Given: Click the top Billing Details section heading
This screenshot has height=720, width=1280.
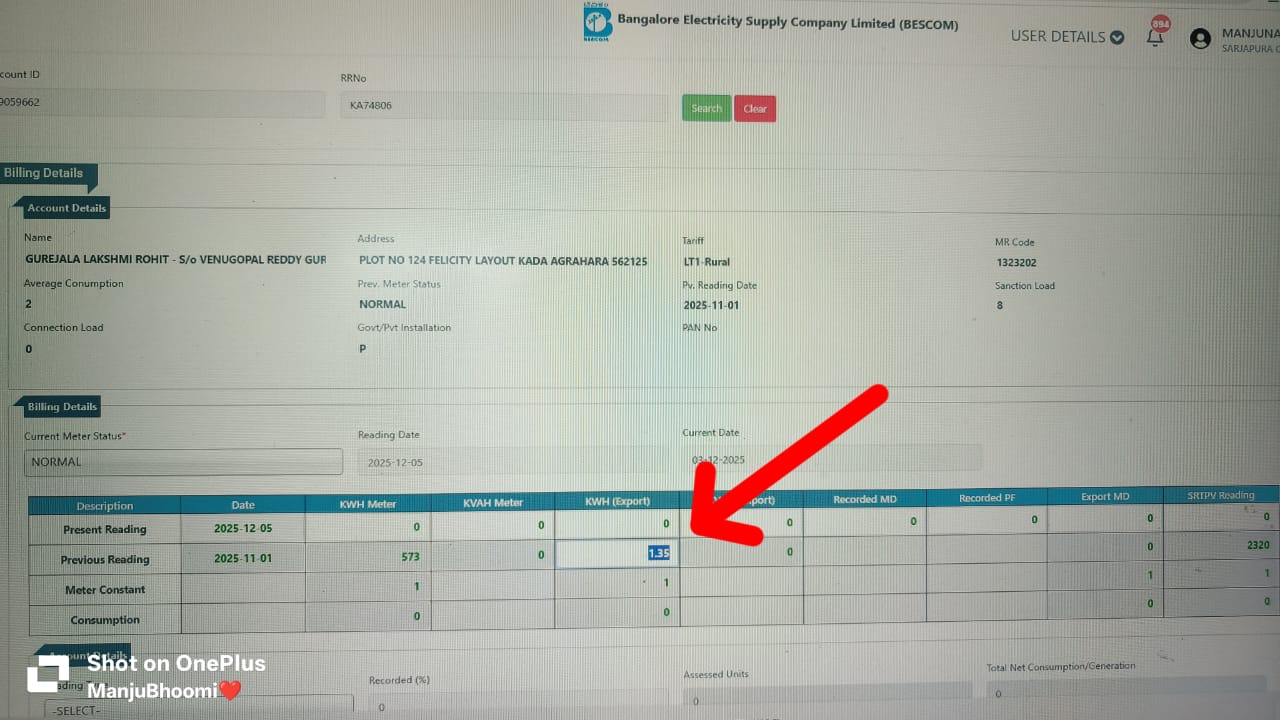Looking at the screenshot, I should 44,173.
